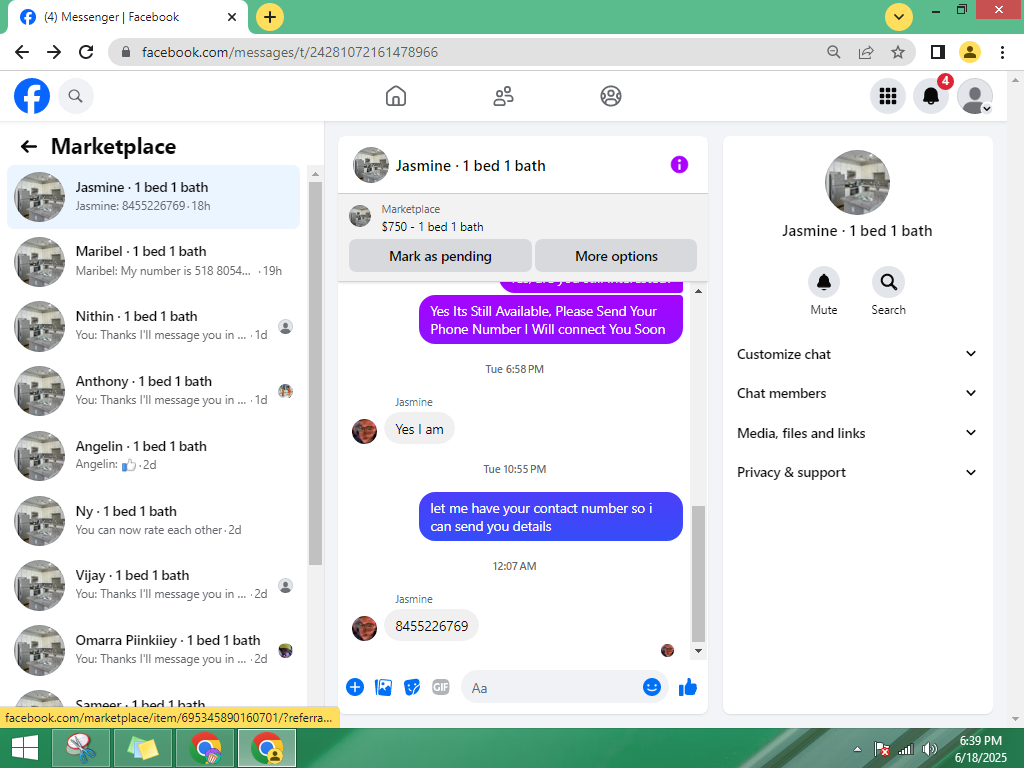The height and width of the screenshot is (768, 1024).
Task: Attach a file using the photo icon
Action: [x=383, y=687]
